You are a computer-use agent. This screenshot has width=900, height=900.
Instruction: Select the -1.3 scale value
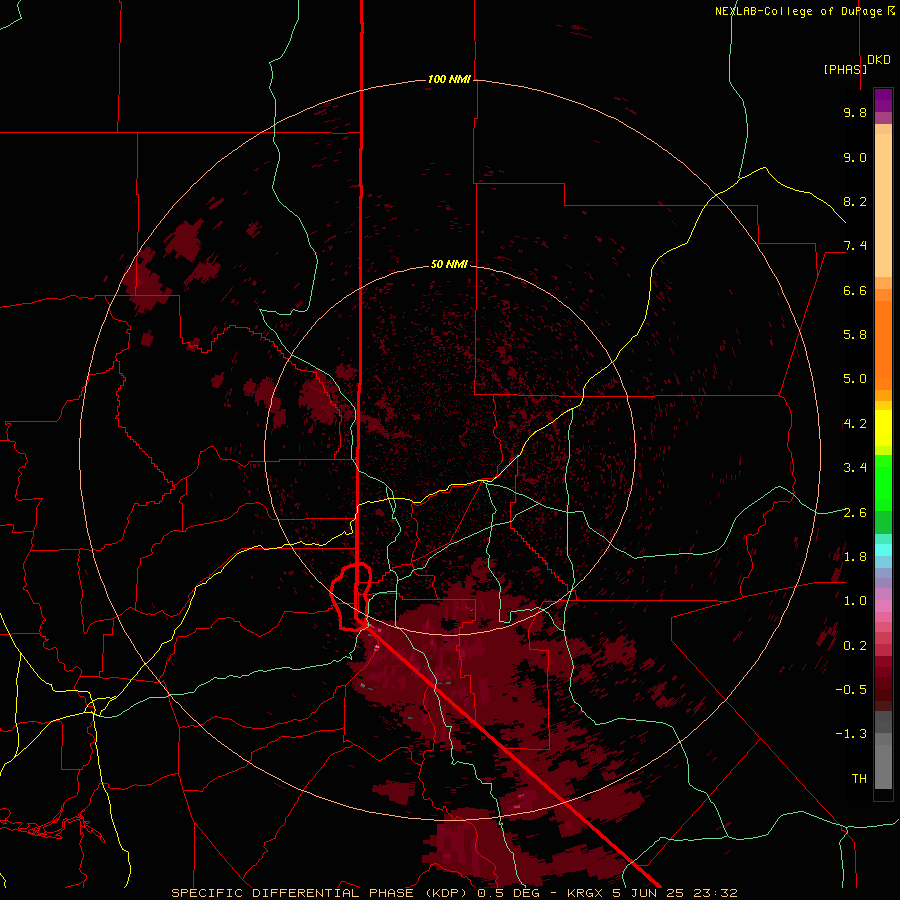point(851,734)
